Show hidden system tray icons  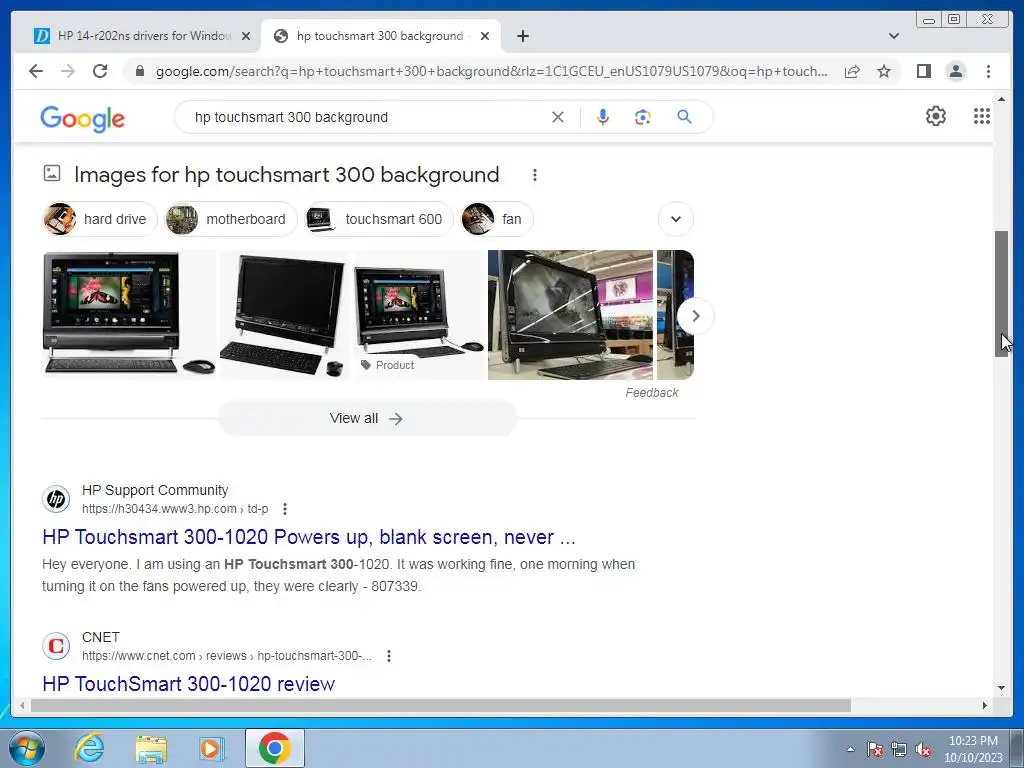(x=850, y=749)
